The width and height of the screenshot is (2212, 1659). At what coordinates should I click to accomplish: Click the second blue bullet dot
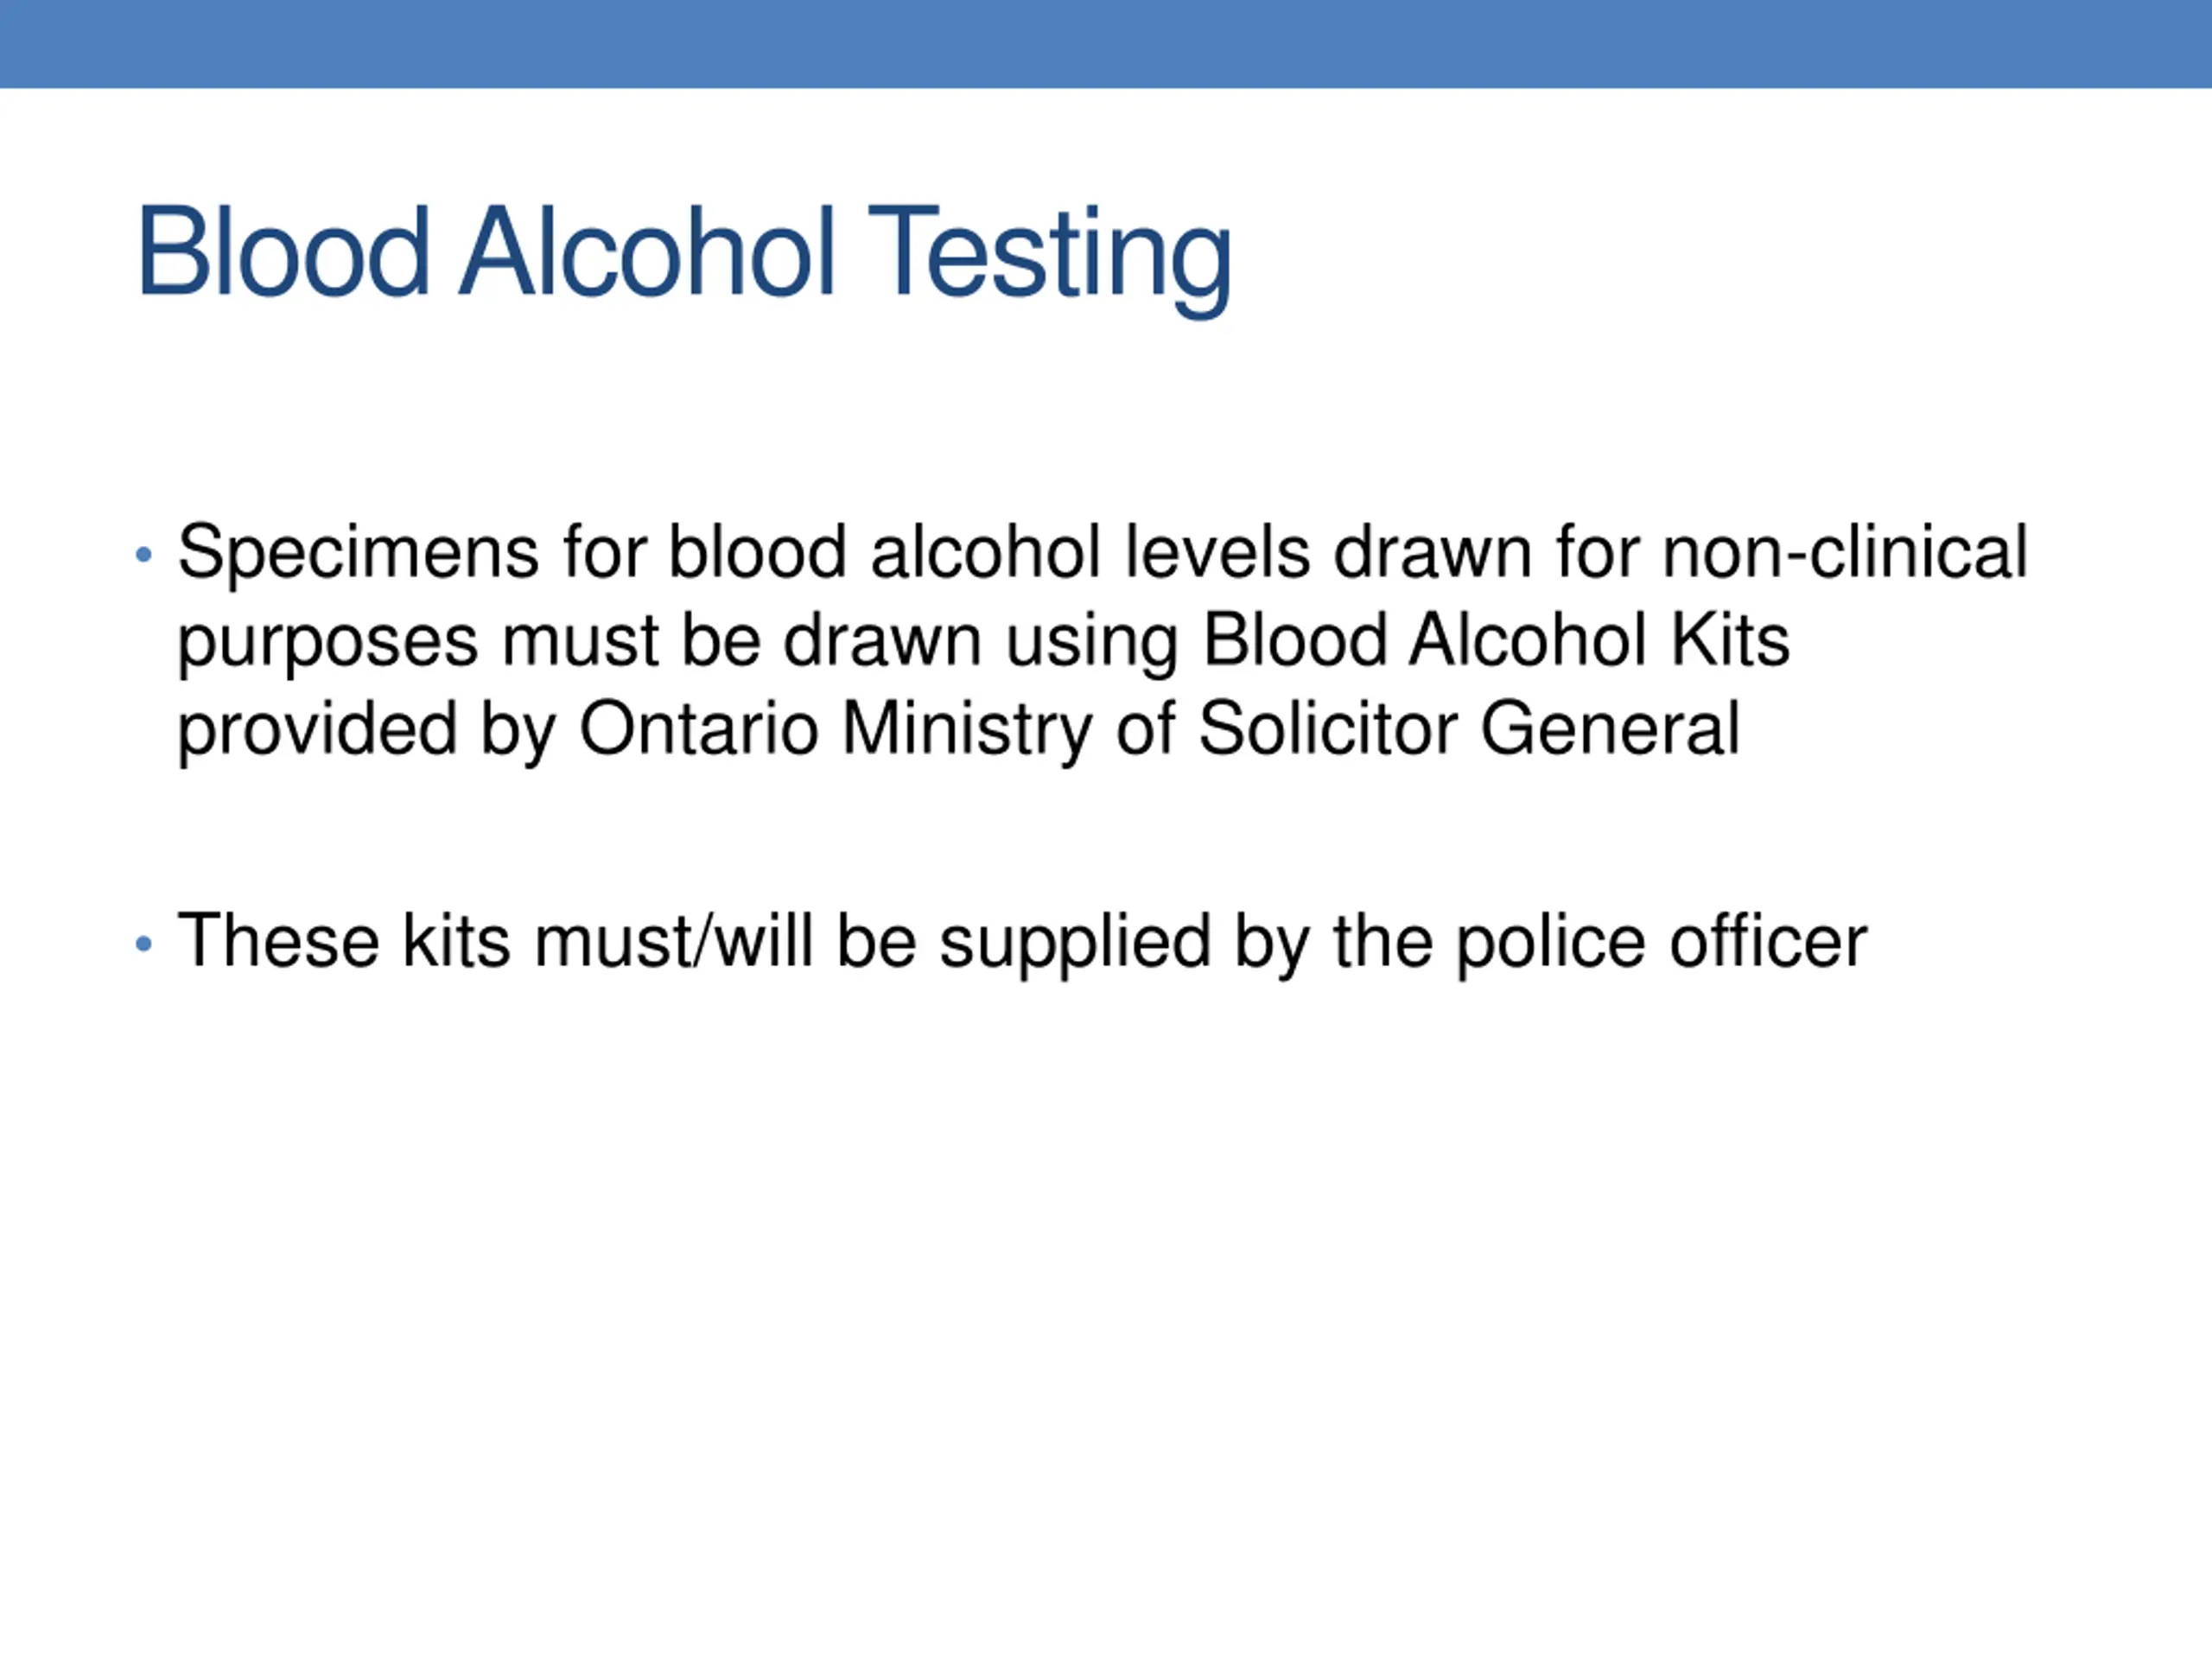pyautogui.click(x=144, y=943)
